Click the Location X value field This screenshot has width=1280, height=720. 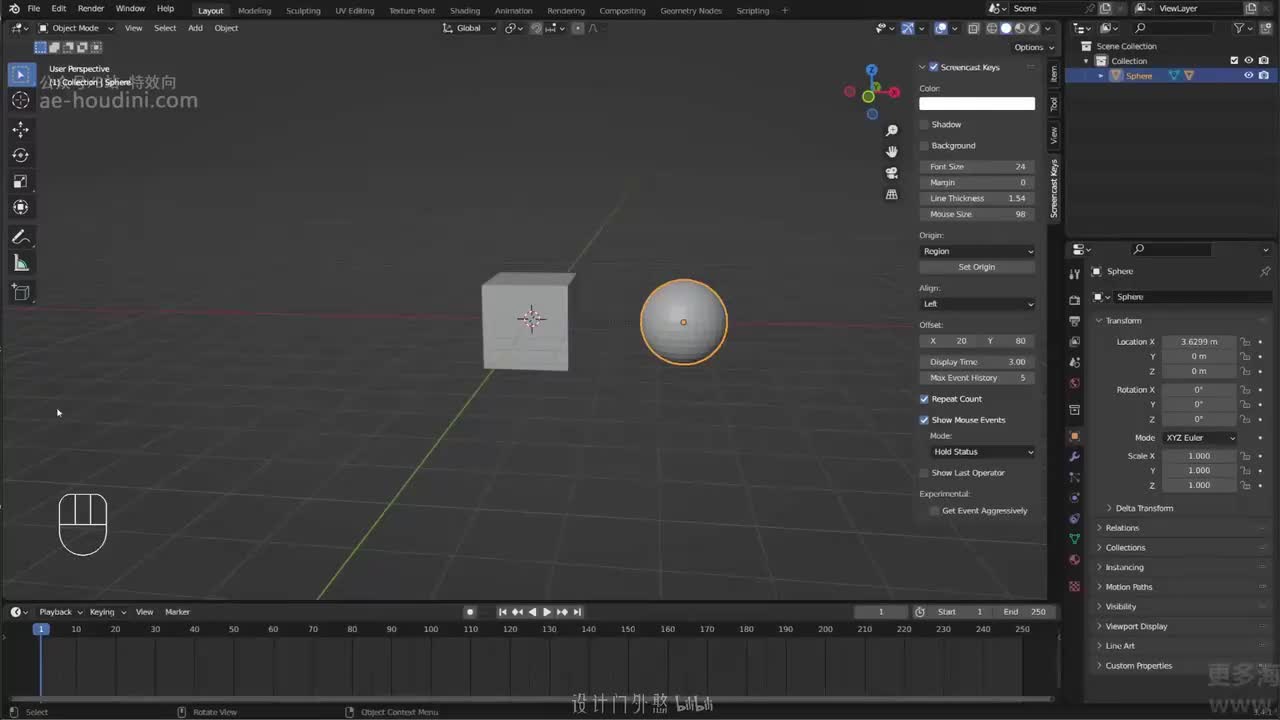click(x=1200, y=342)
